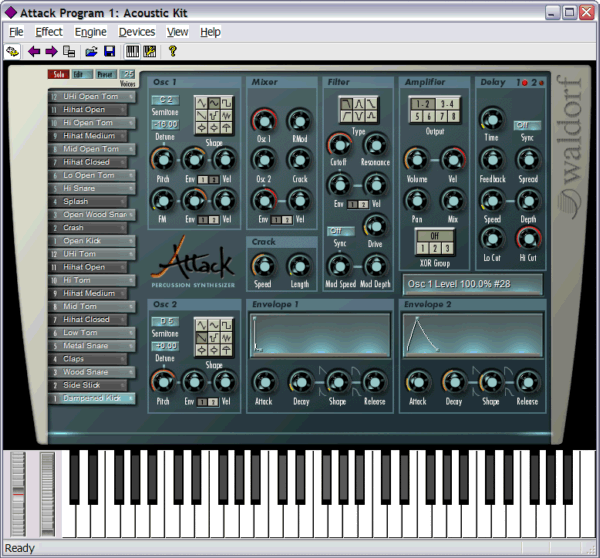
Task: Select Osc 1 noise-like shape icon
Action: [x=226, y=115]
